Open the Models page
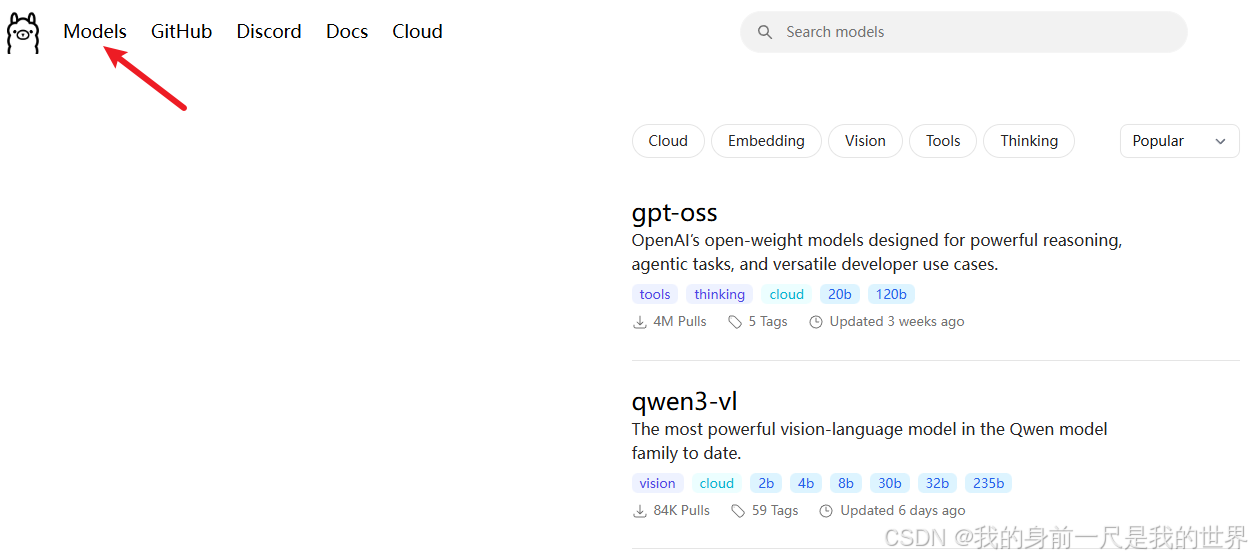This screenshot has height=559, width=1252. coord(95,32)
